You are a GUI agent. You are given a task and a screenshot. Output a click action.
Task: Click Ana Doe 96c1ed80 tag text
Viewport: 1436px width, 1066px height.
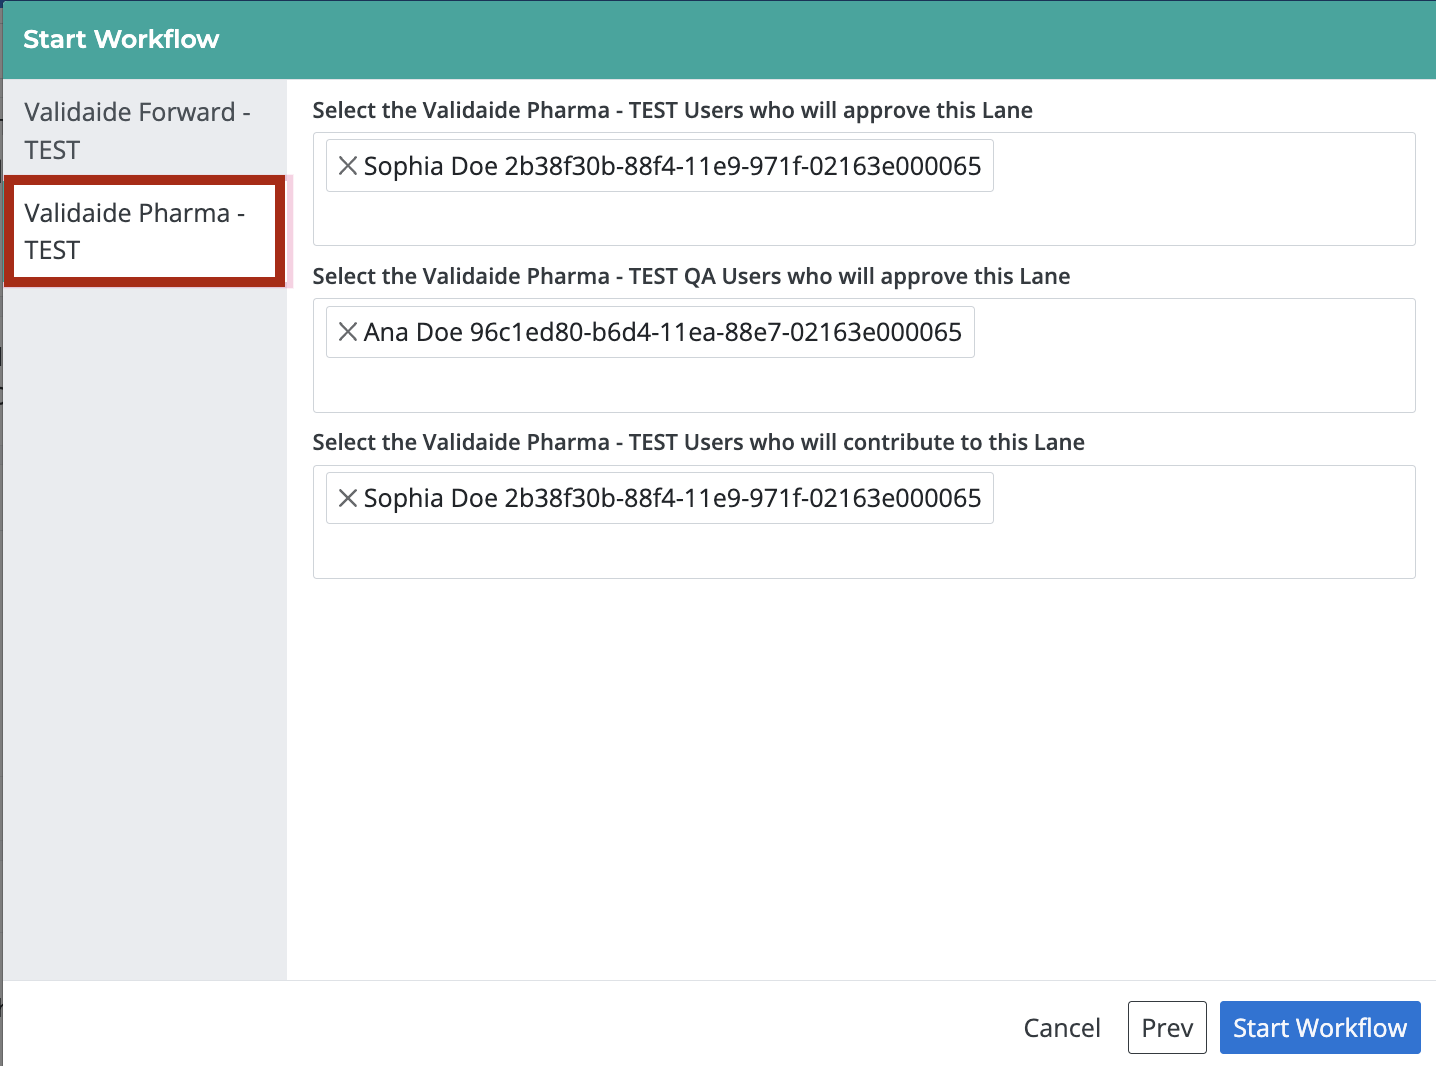click(x=662, y=332)
